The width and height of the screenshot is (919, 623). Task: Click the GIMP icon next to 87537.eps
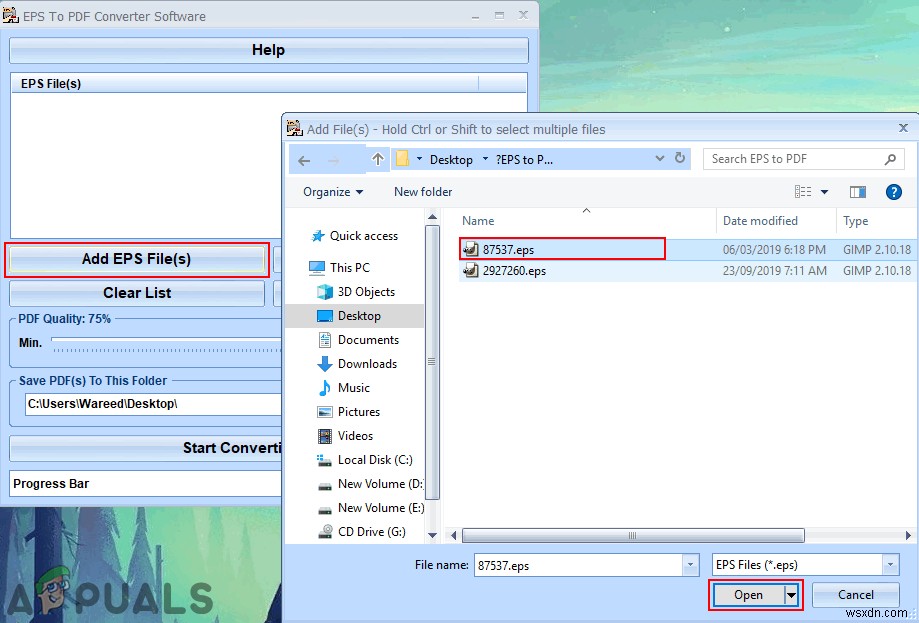tap(470, 248)
